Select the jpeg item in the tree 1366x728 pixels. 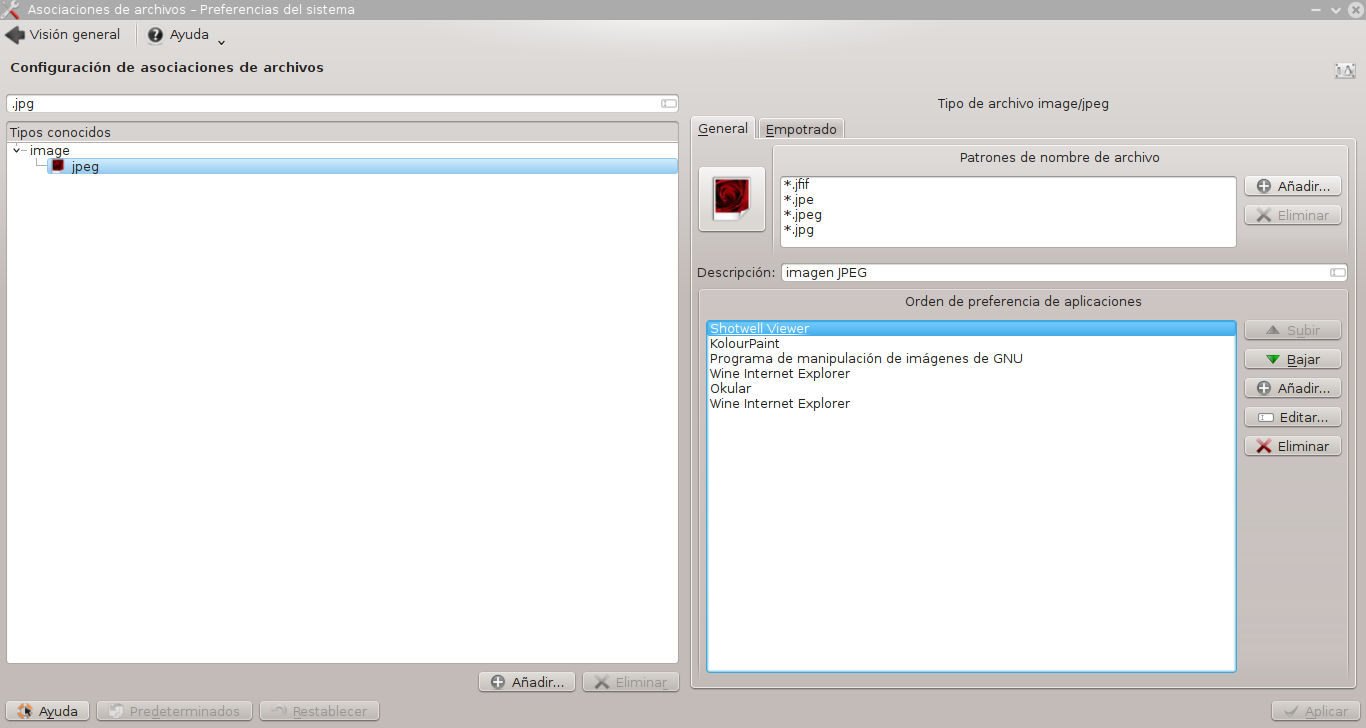[x=85, y=166]
